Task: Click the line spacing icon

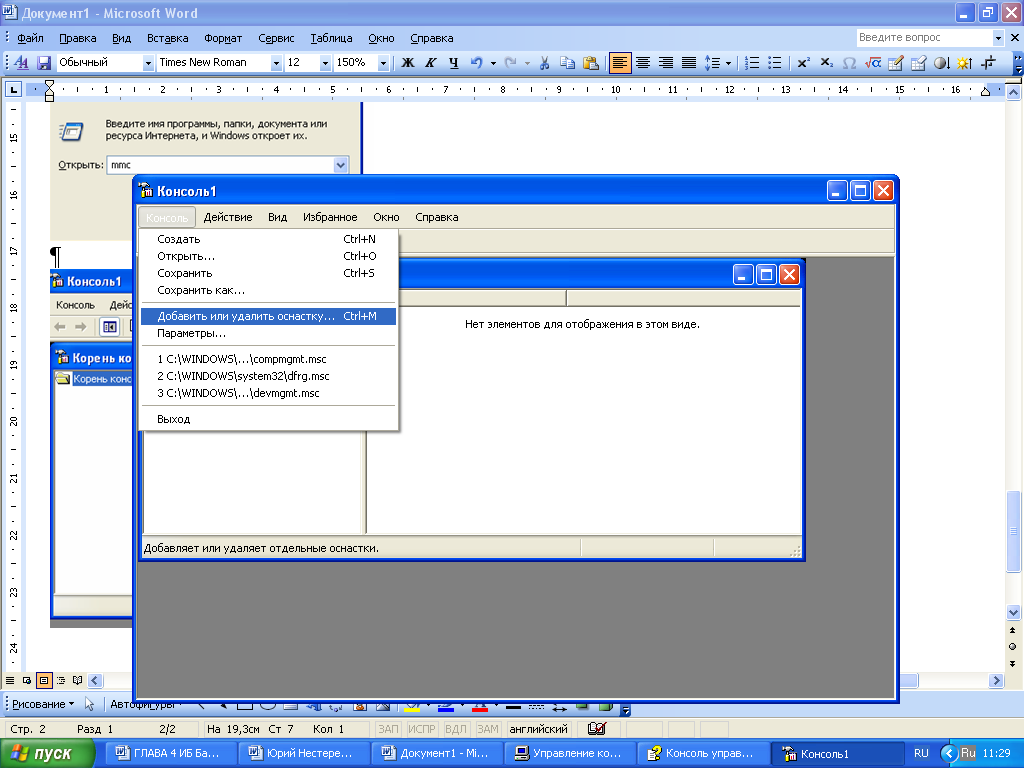Action: tap(712, 63)
